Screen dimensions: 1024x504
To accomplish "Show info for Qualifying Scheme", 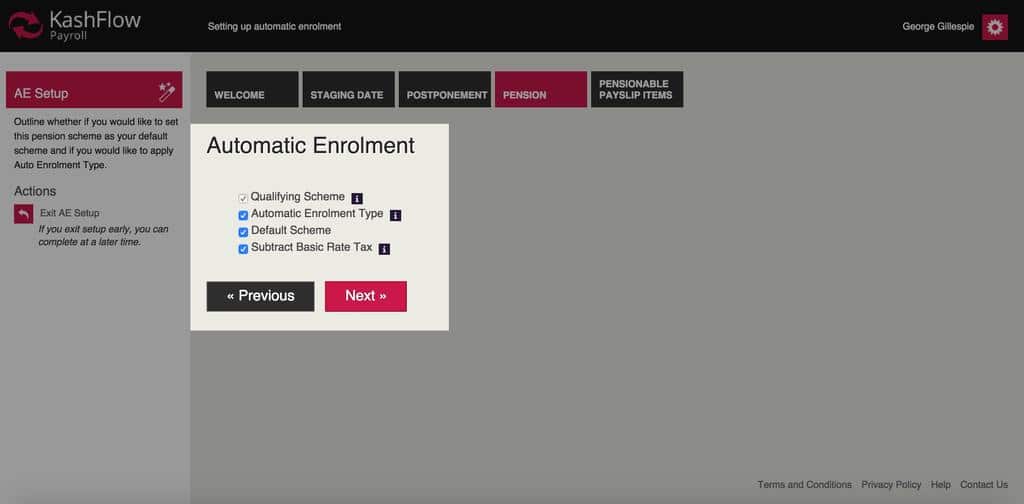I will 357,198.
